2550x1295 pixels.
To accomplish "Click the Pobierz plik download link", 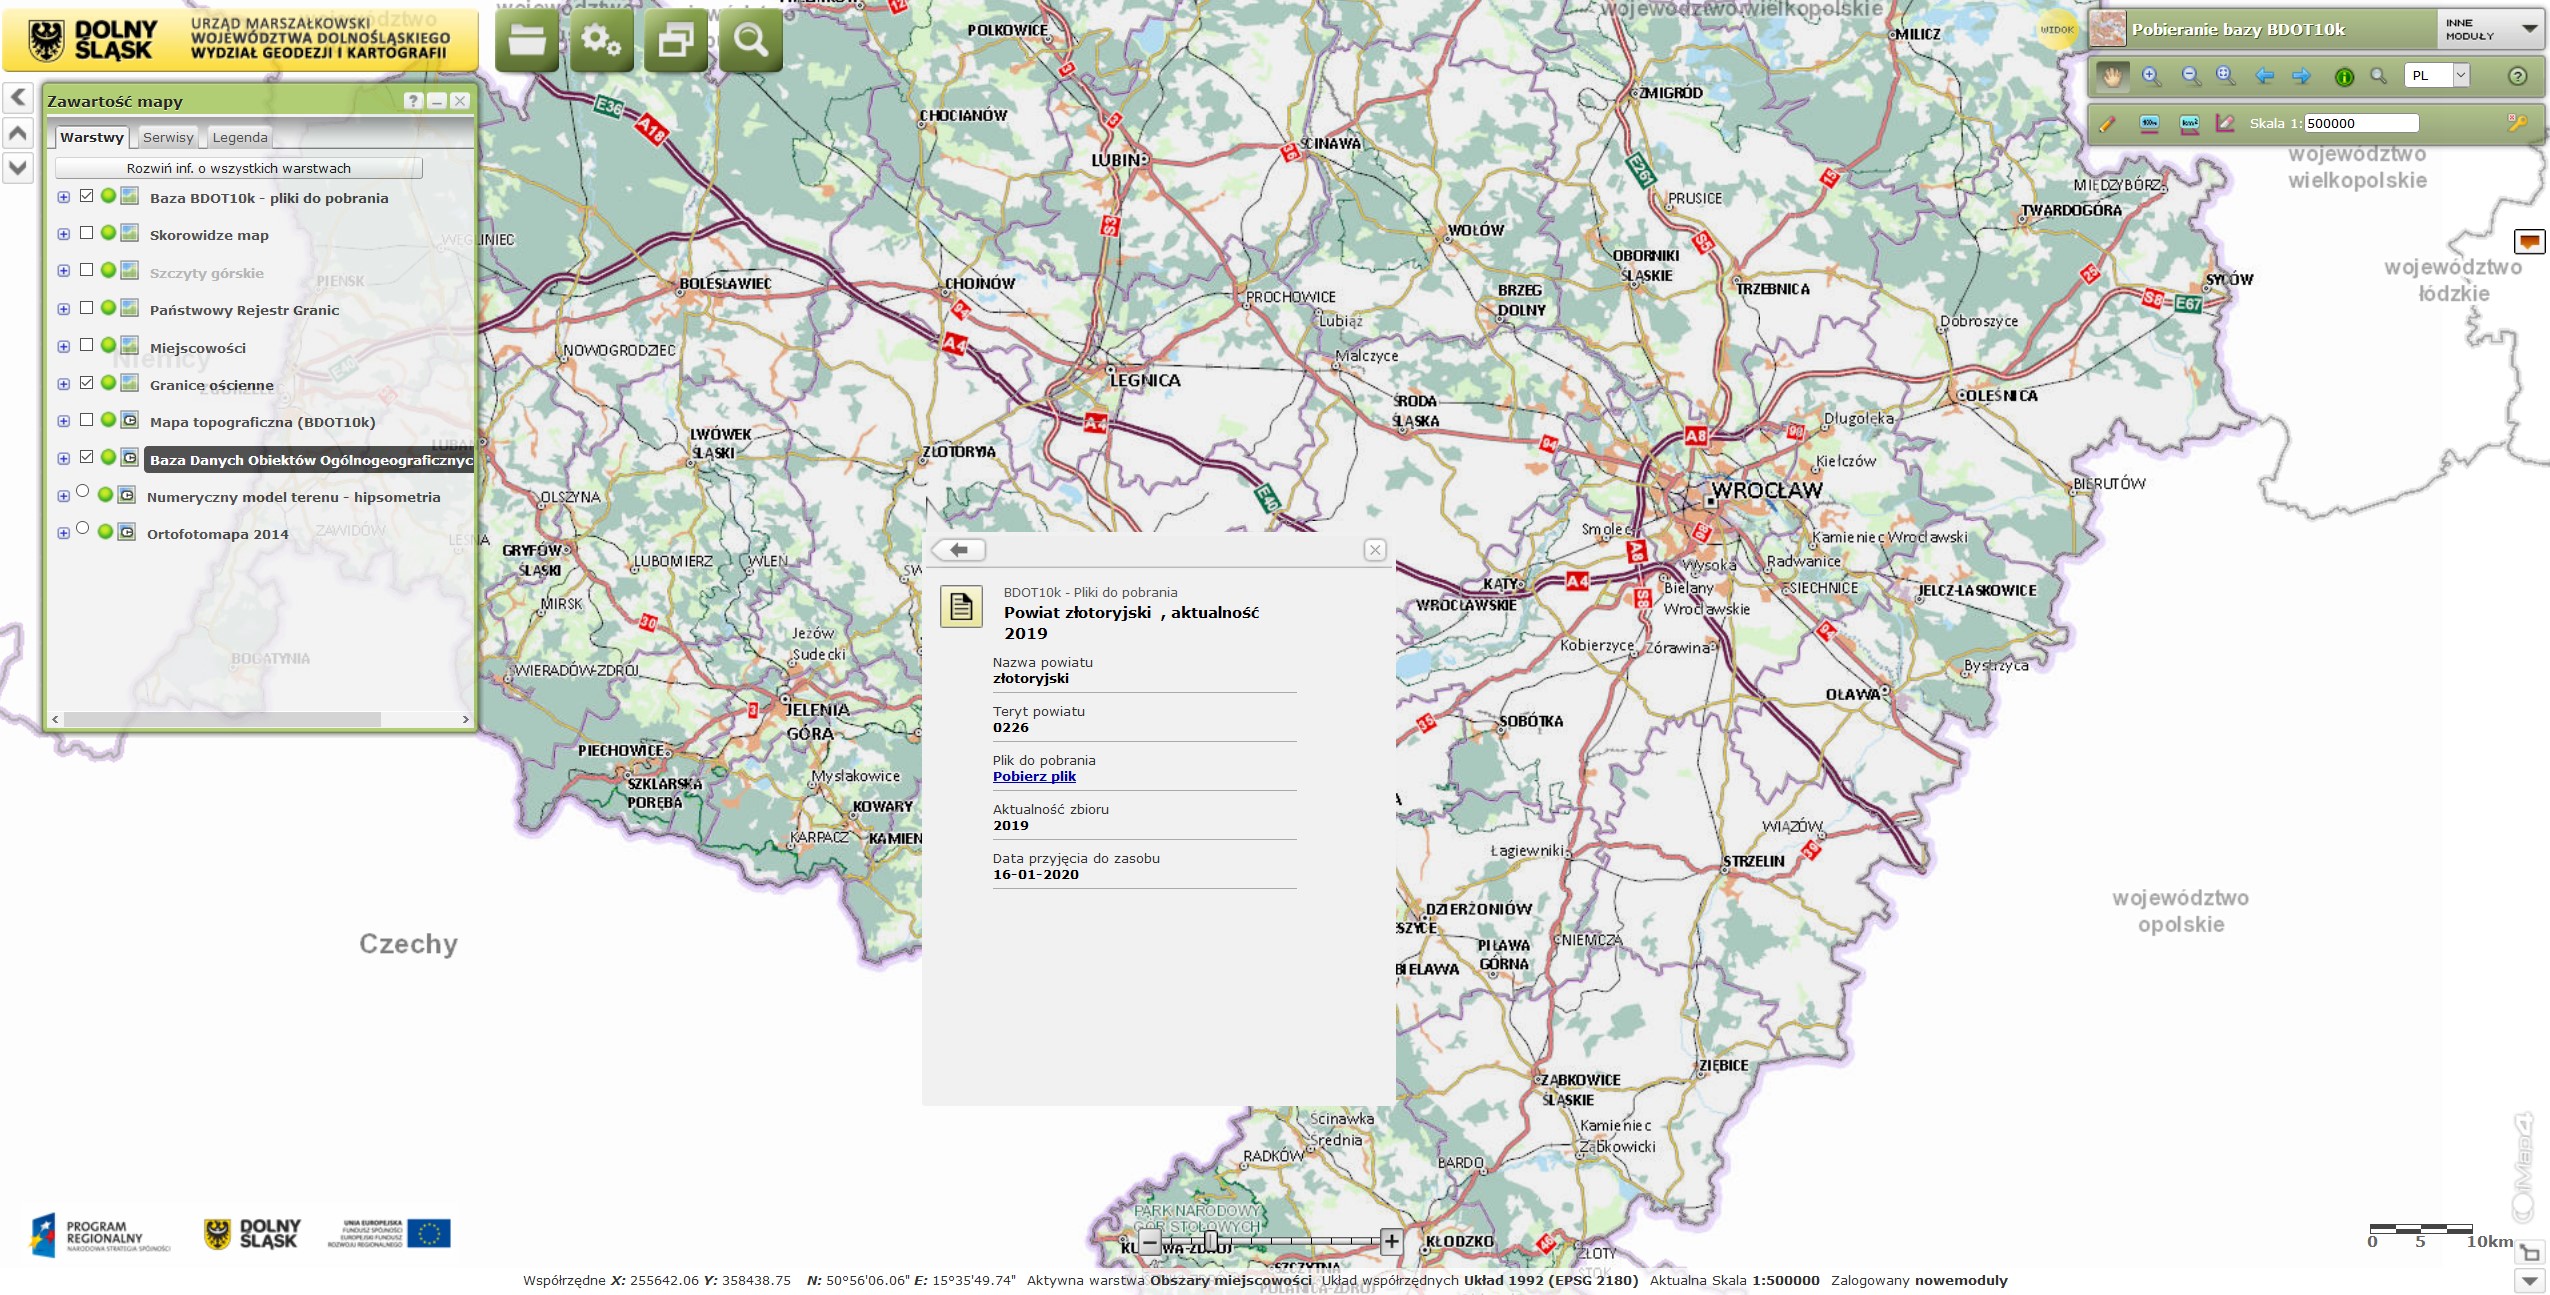I will 1034,777.
